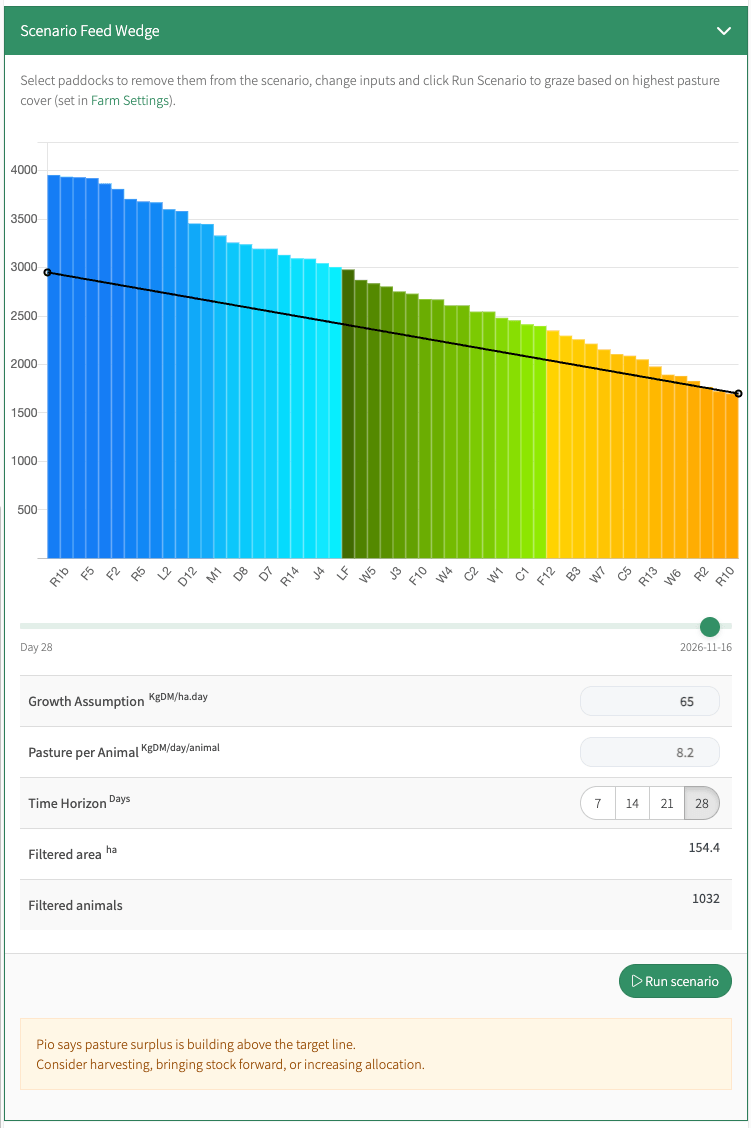This screenshot has height=1128, width=751.
Task: Edit the Pasture per Animal value 8.2
Action: click(x=650, y=752)
